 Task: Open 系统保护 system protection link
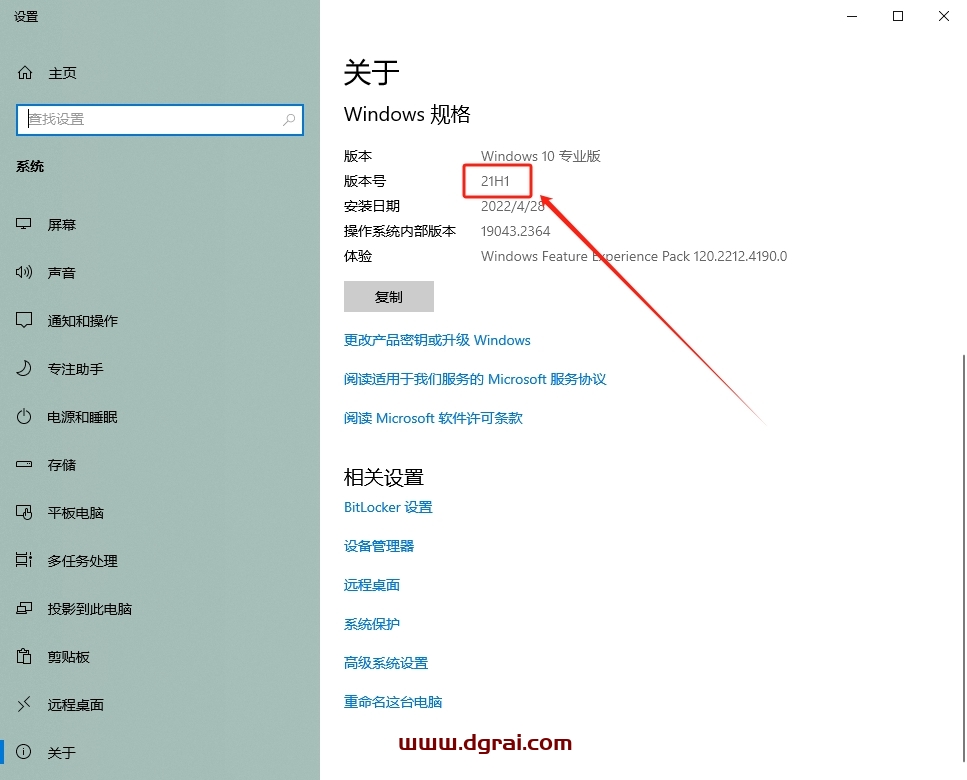(372, 624)
